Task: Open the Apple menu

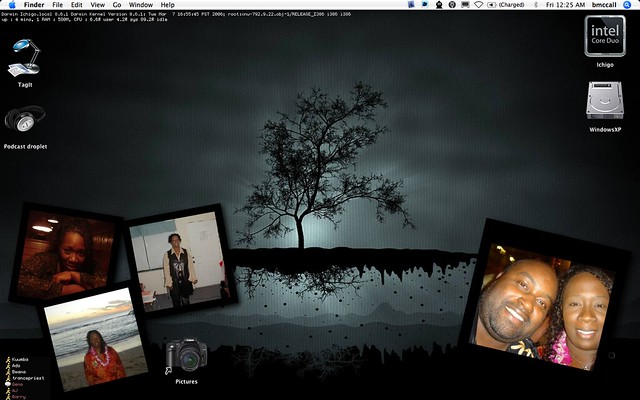Action: pos(12,5)
